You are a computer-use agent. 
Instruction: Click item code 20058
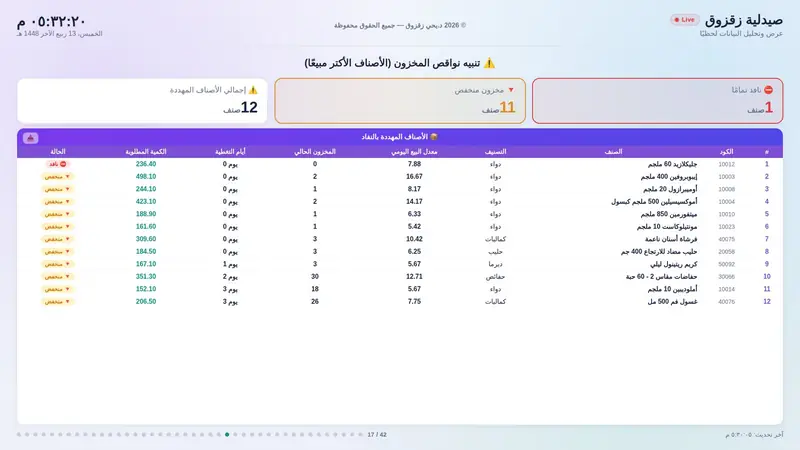(x=727, y=252)
